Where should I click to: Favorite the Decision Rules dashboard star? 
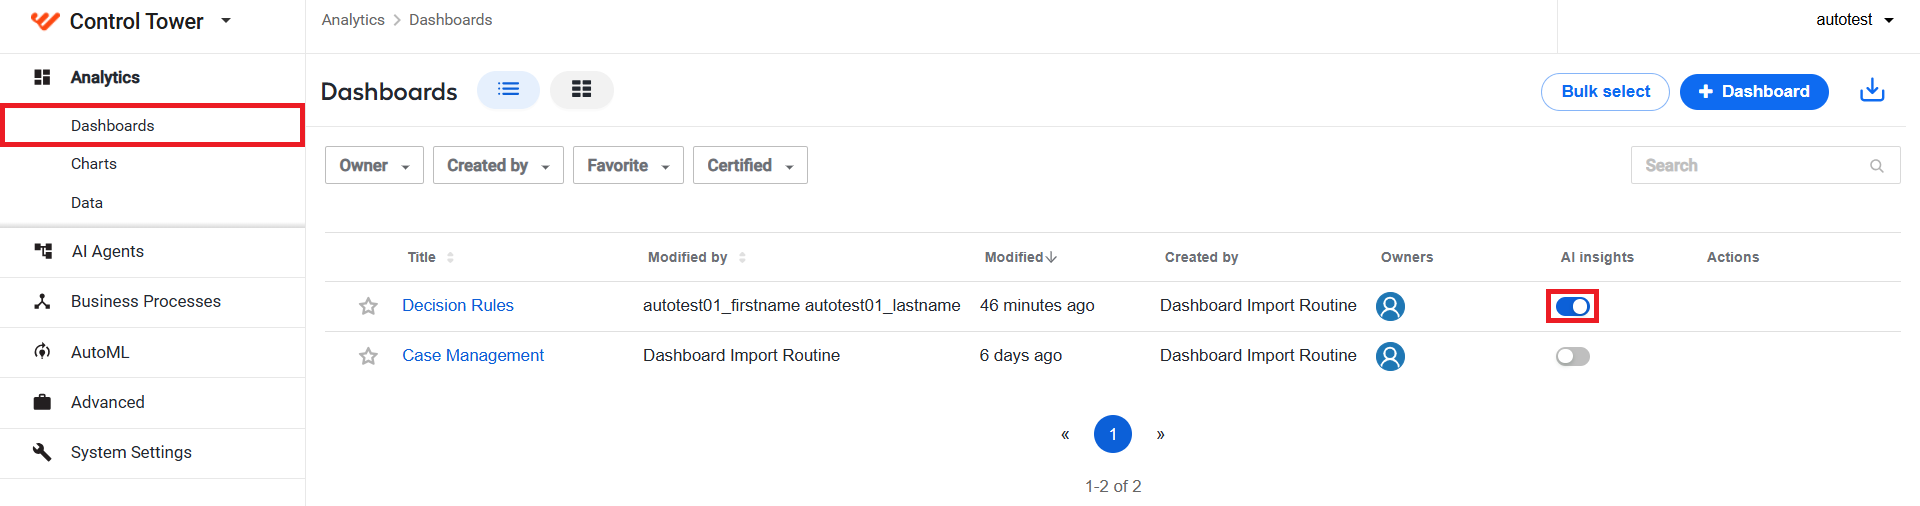(368, 306)
